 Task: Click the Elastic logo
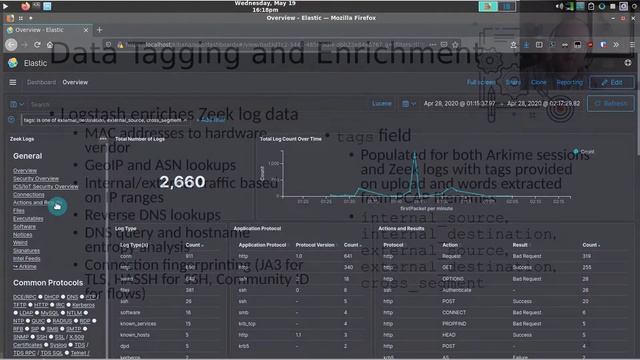(x=13, y=63)
